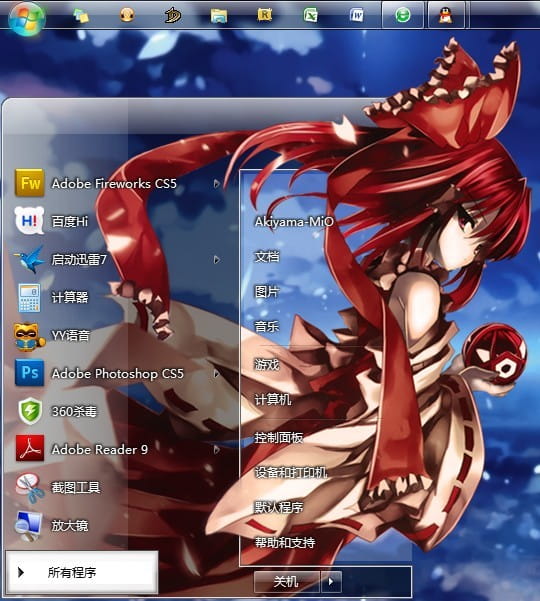Click the Windows Start orb

tap(27, 18)
